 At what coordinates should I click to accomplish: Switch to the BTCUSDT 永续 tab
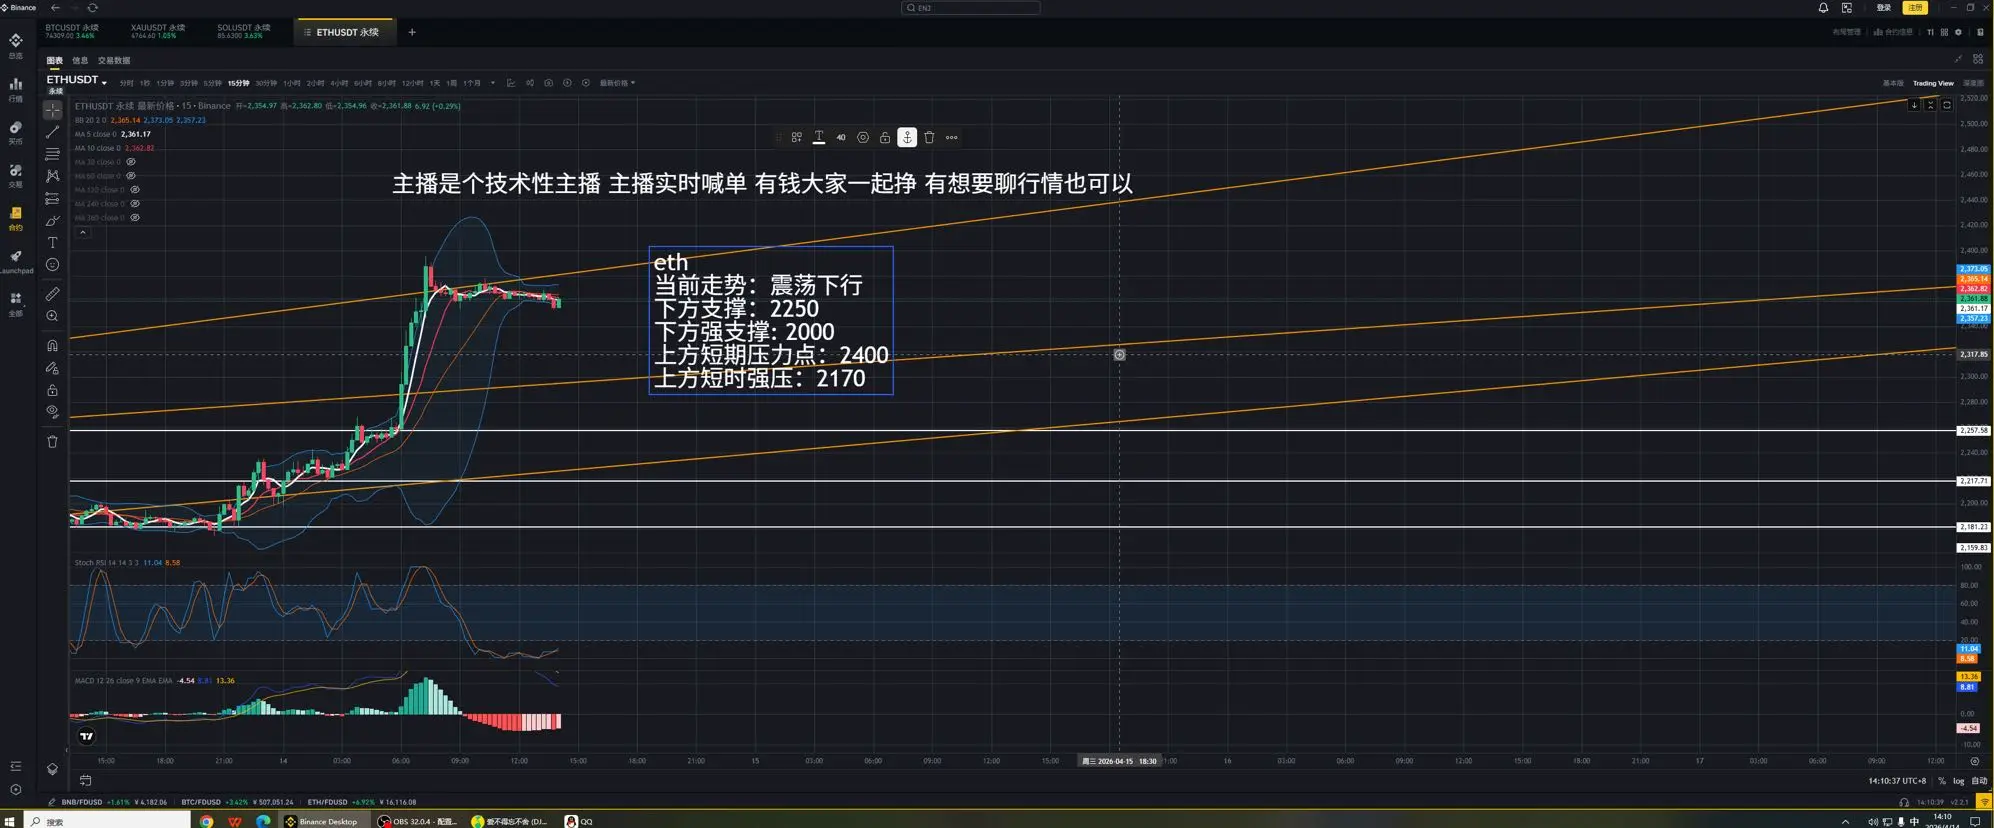[x=72, y=32]
